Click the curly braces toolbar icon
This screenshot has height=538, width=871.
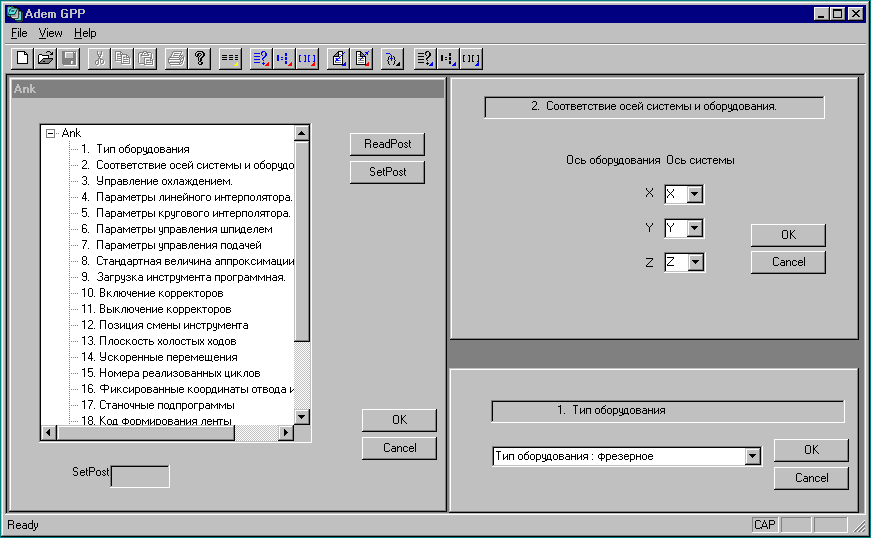(x=392, y=58)
